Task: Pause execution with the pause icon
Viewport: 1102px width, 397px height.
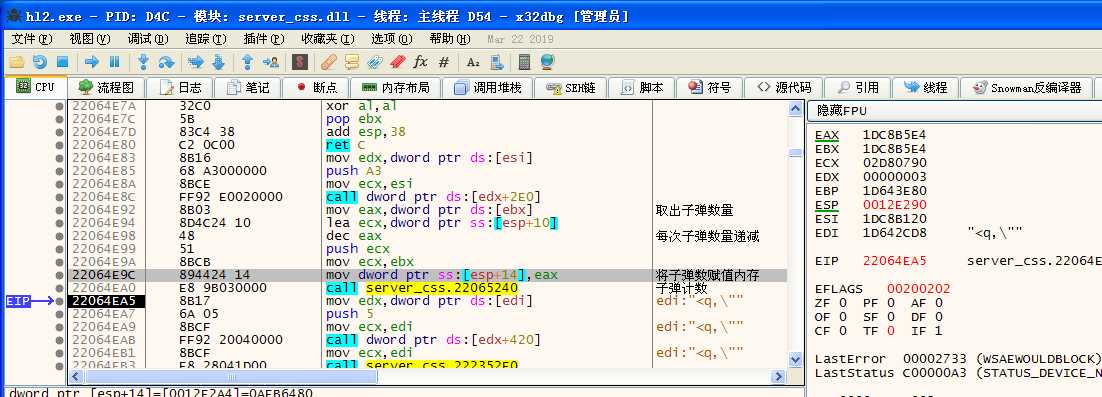Action: (115, 62)
